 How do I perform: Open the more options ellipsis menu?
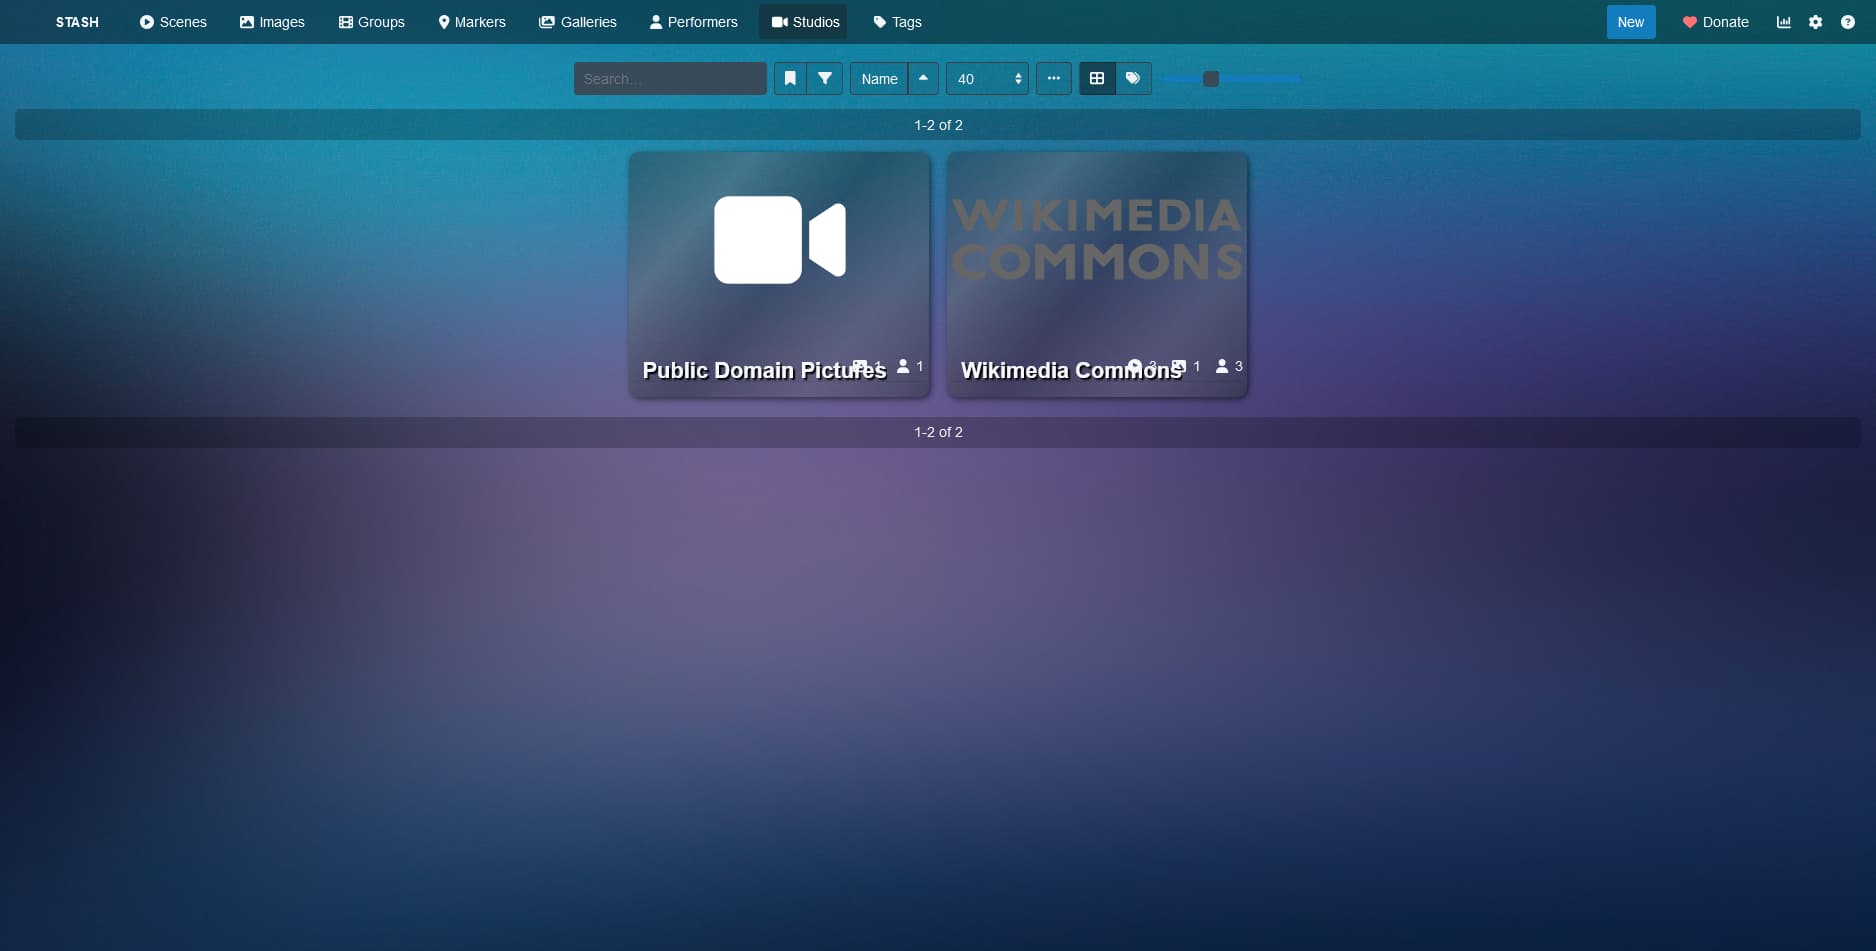[1053, 79]
